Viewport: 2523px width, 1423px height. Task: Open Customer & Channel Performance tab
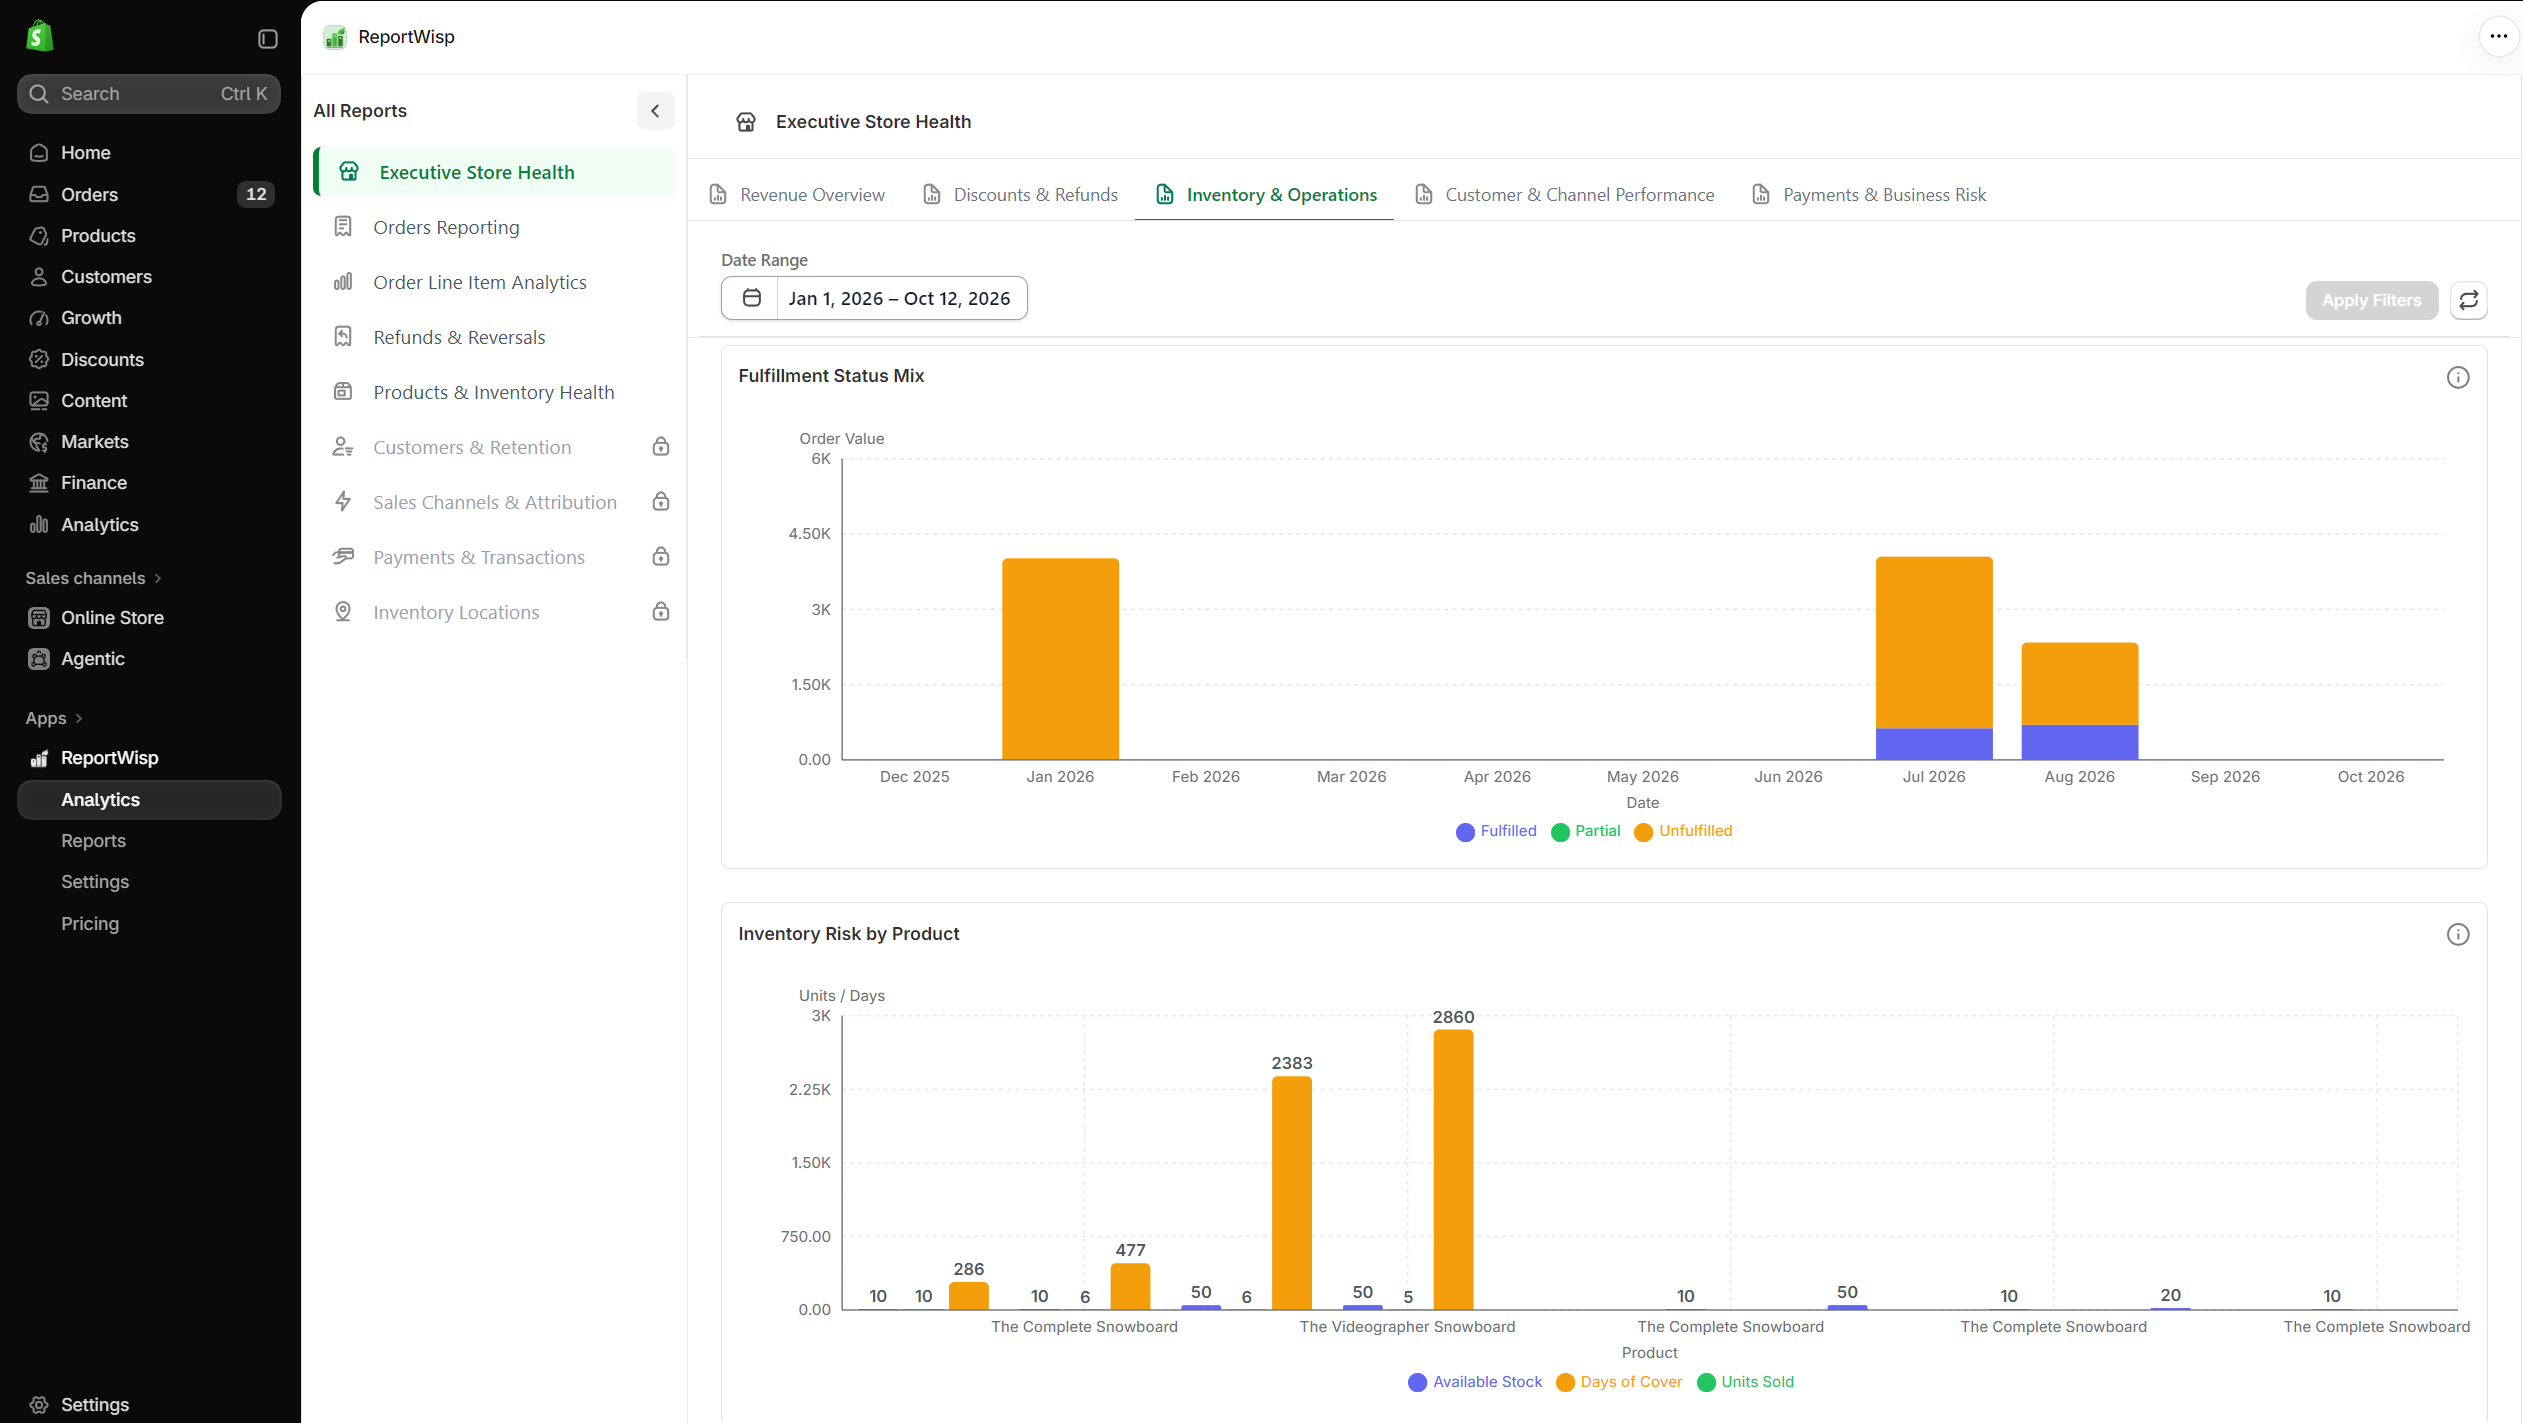(1564, 195)
